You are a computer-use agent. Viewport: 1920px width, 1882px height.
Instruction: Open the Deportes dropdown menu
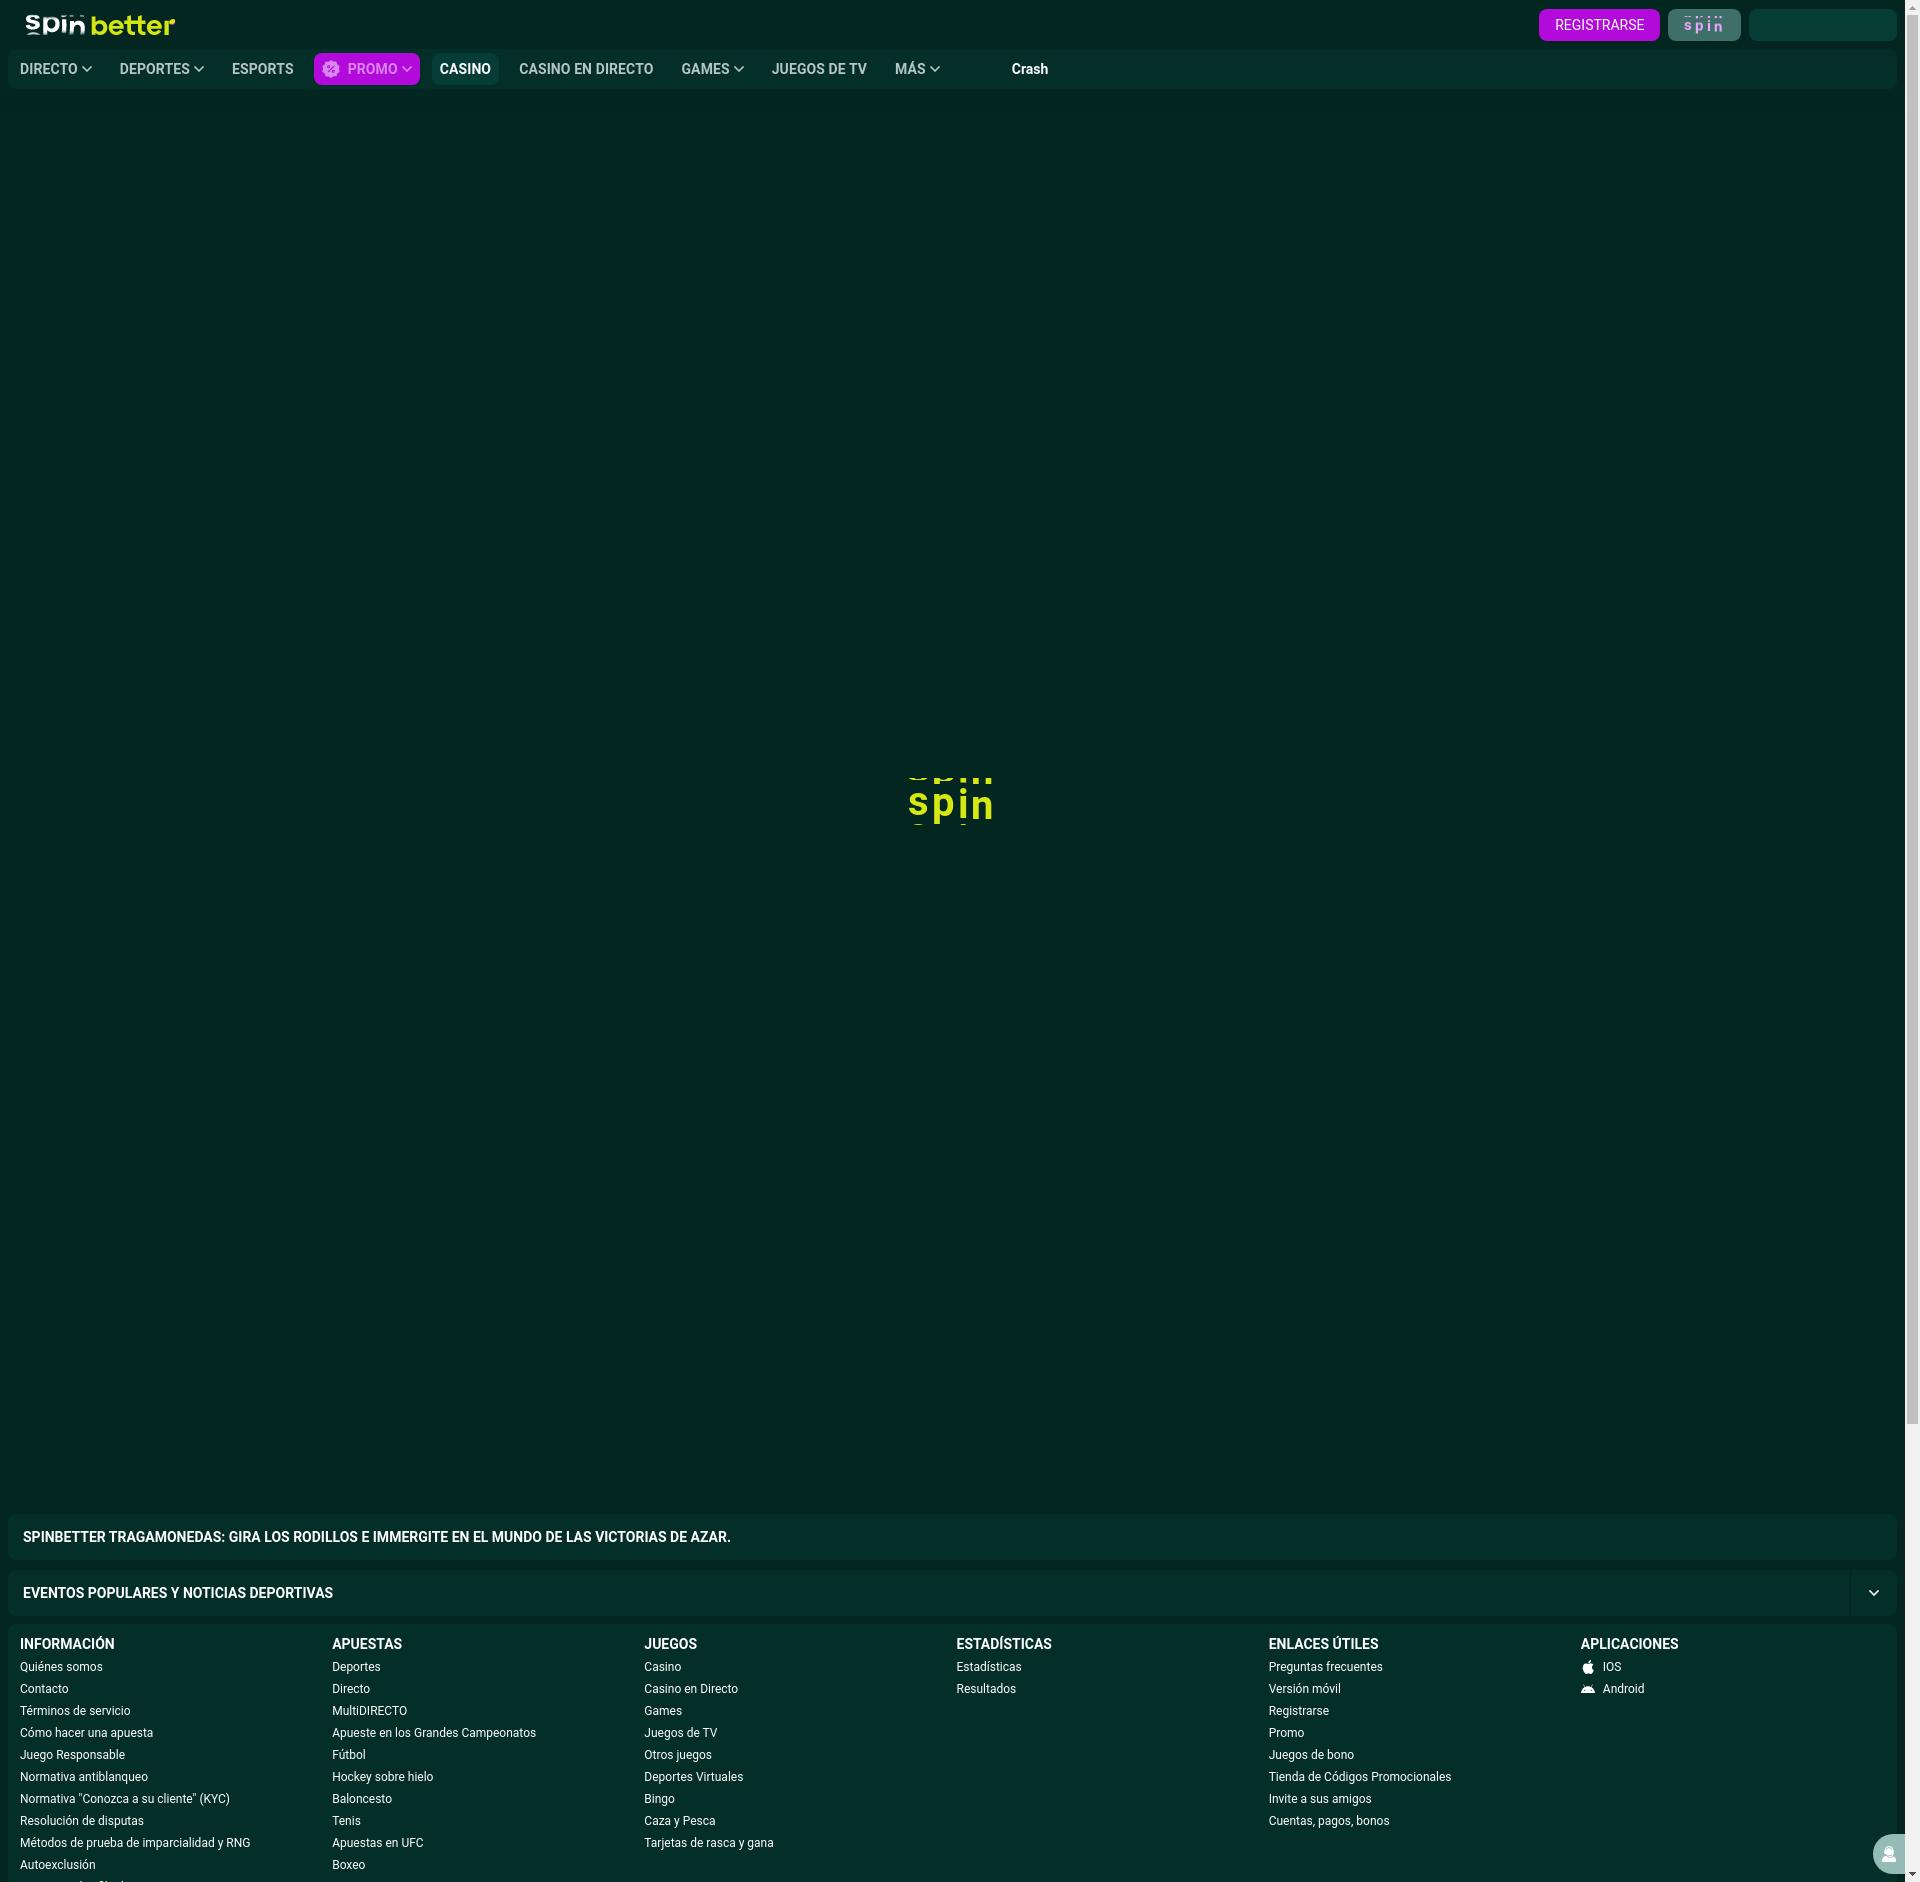(x=161, y=69)
